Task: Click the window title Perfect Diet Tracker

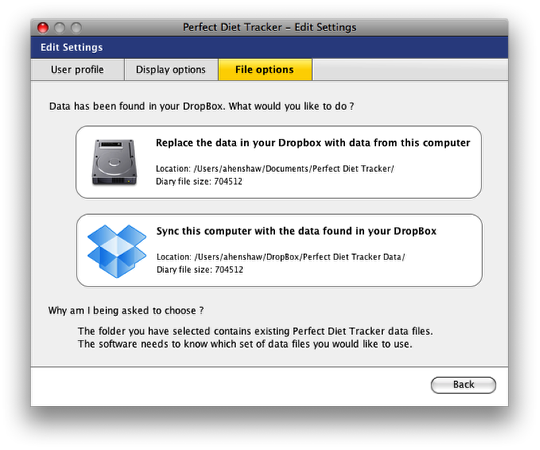Action: pyautogui.click(x=269, y=27)
